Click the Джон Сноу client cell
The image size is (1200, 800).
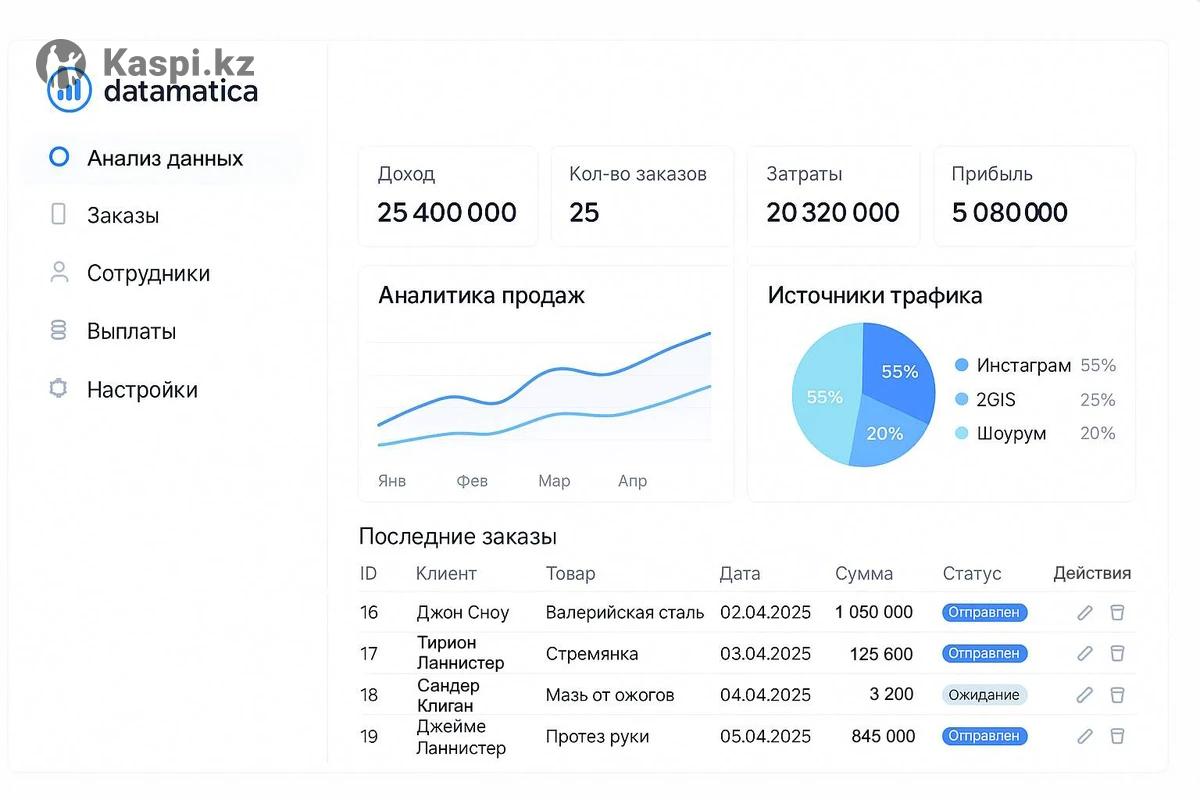tap(463, 613)
